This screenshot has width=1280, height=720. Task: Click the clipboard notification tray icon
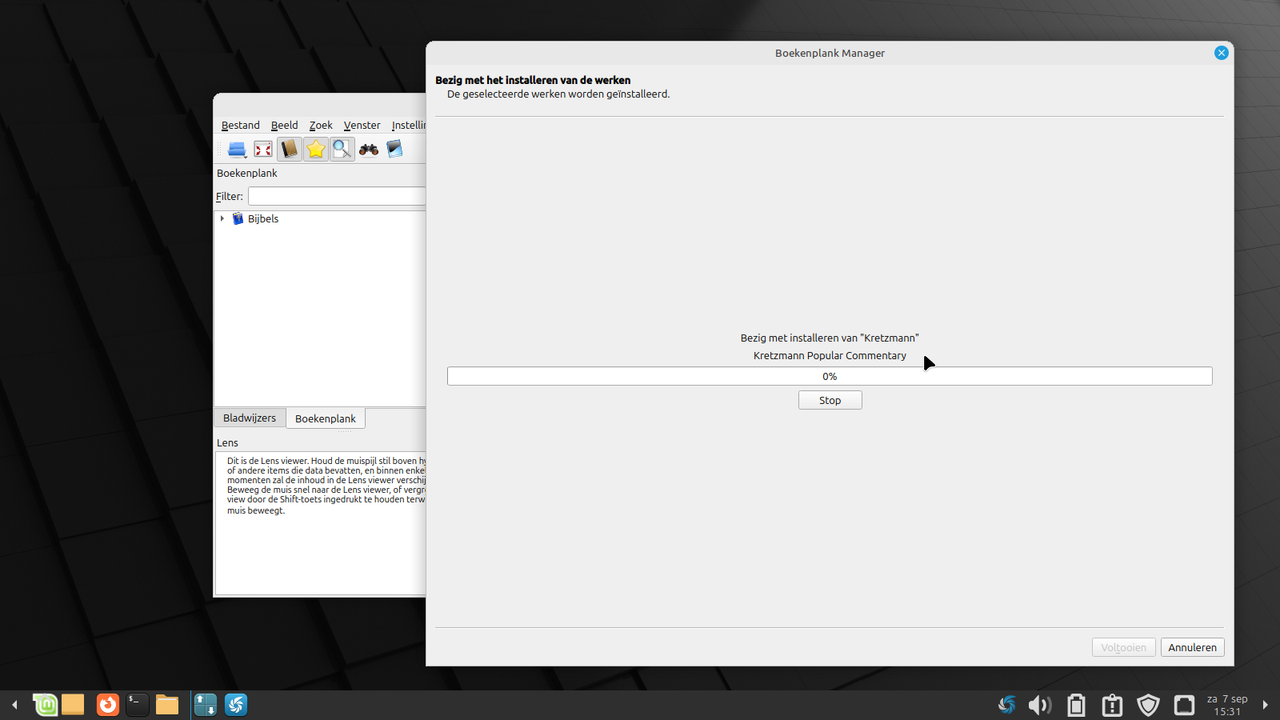tap(1112, 705)
